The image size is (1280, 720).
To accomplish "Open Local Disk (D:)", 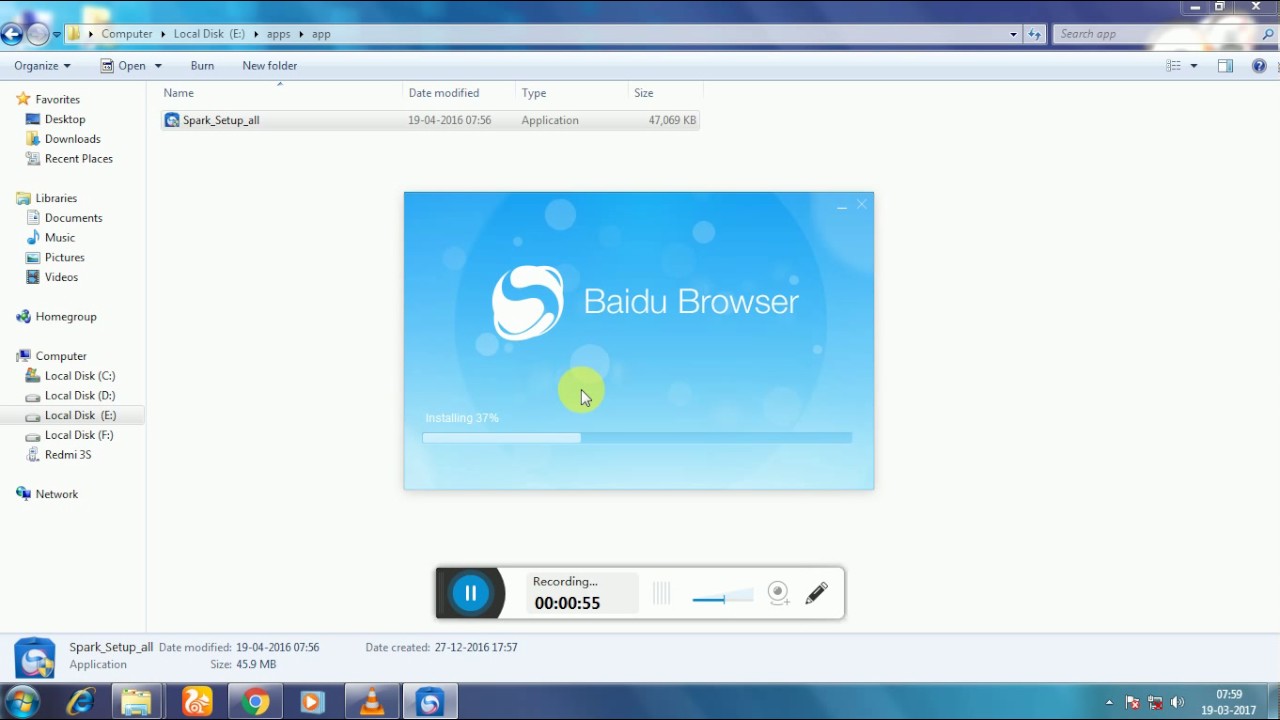I will (80, 396).
